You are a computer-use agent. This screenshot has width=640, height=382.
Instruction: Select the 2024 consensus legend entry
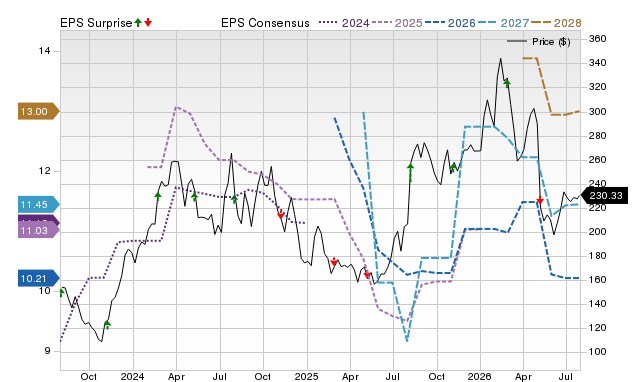click(344, 23)
